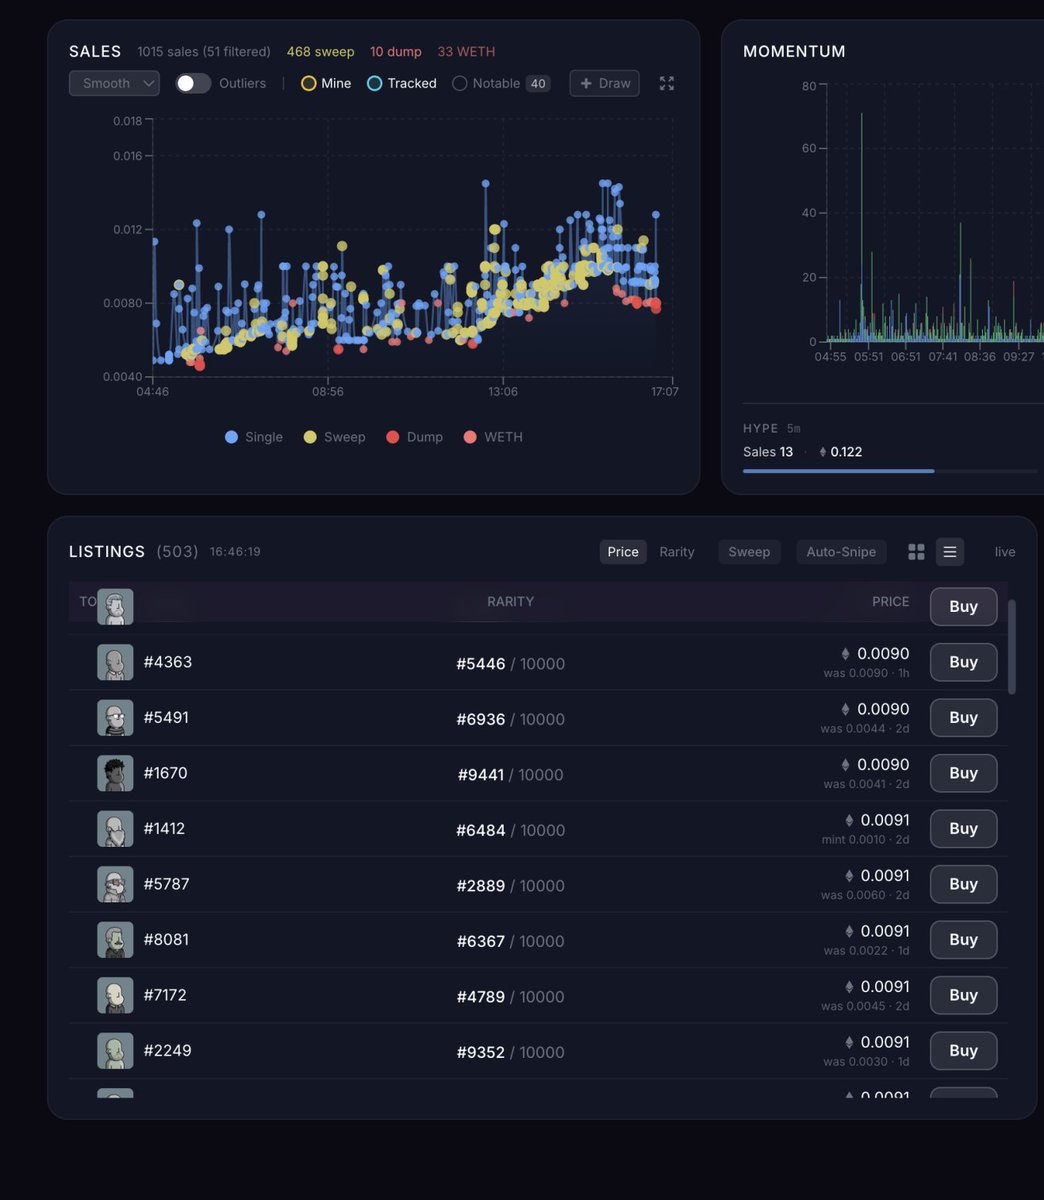Buy token #1412
Viewport: 1044px width, 1200px height.
click(963, 828)
